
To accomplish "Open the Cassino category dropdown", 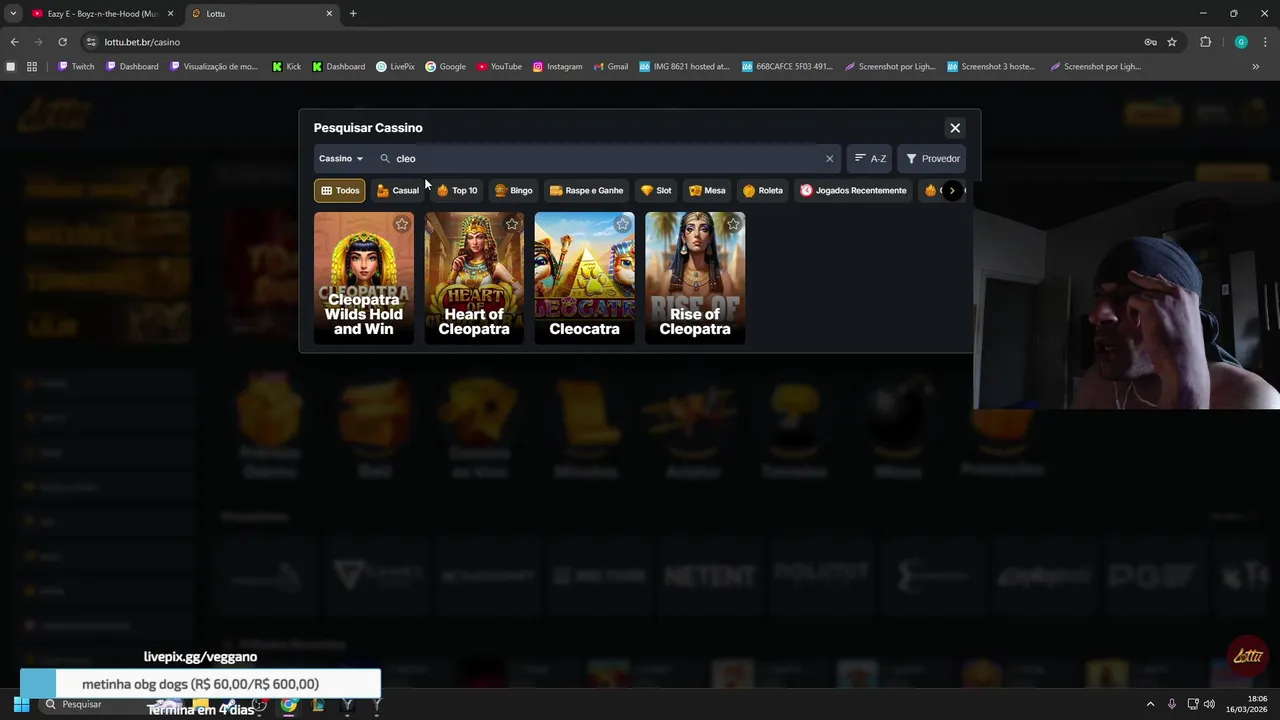I will [x=341, y=158].
